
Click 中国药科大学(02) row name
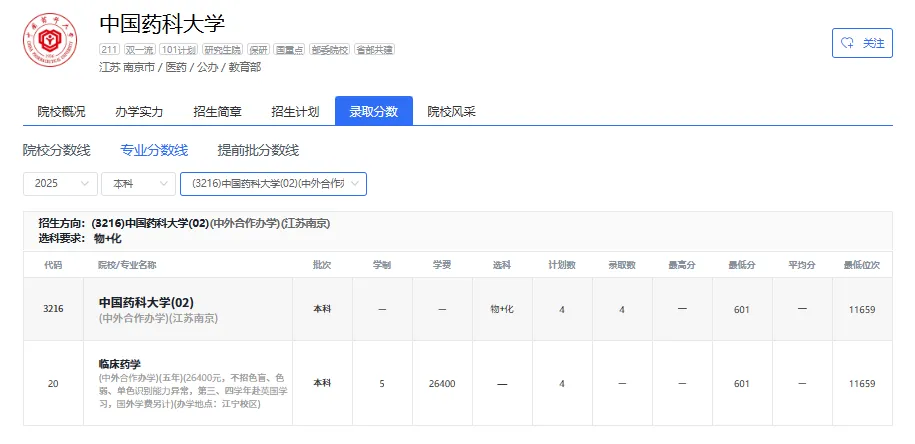(146, 302)
